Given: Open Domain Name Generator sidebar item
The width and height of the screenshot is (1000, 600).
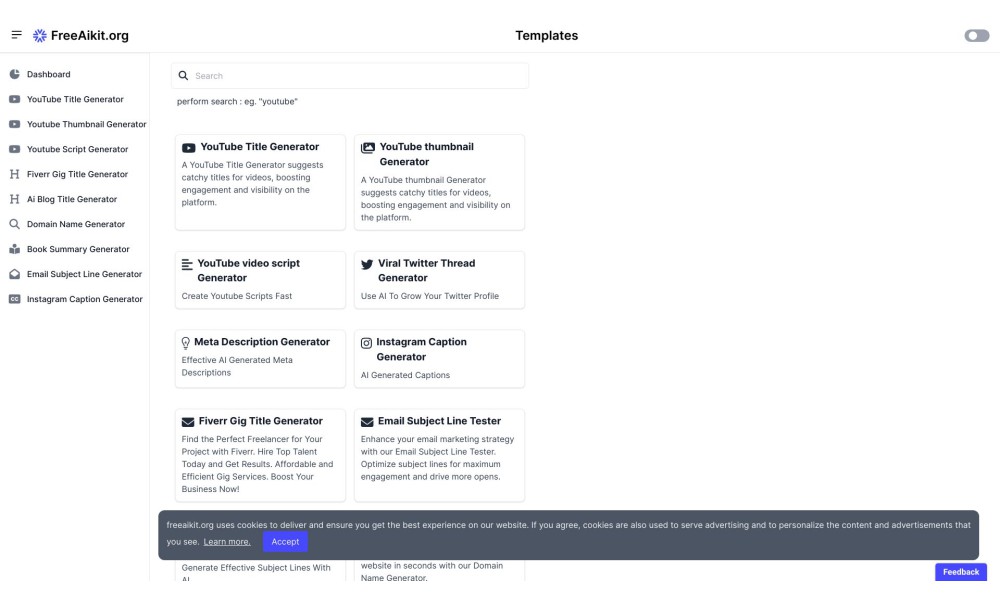Looking at the screenshot, I should 76,224.
